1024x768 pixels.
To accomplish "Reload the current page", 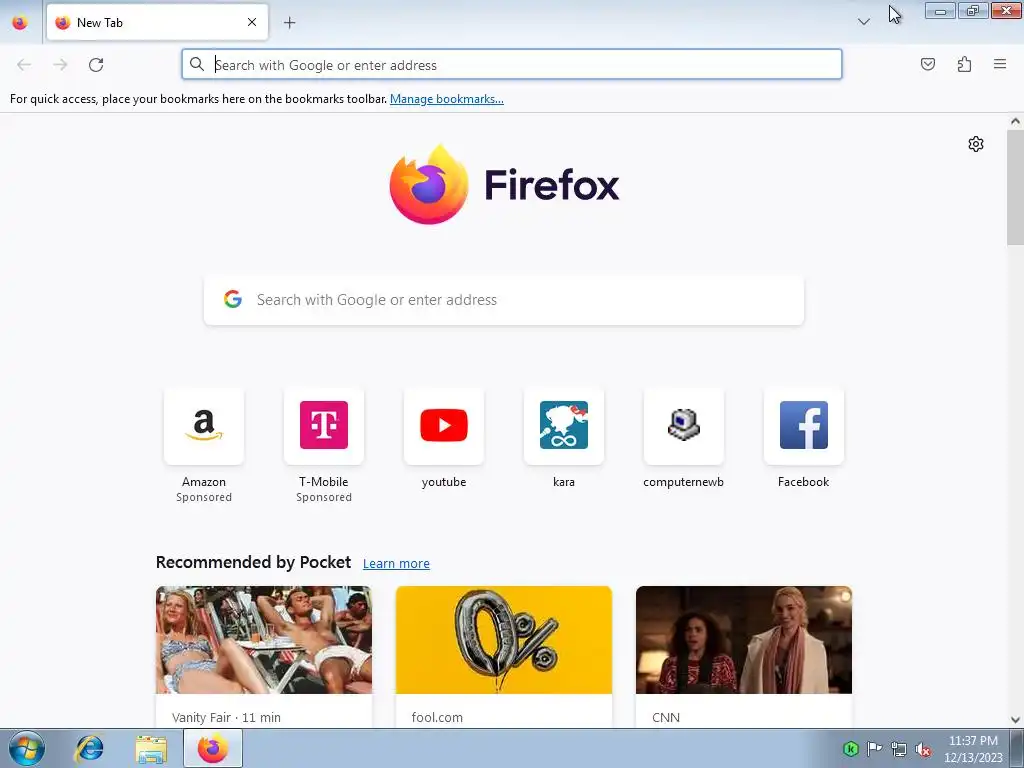I will point(96,65).
